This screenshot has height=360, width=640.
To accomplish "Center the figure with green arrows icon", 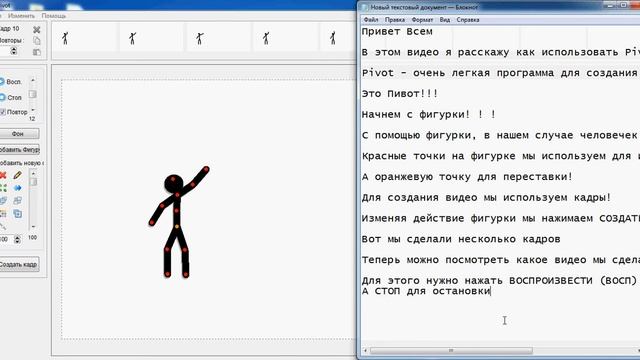I will point(3,188).
